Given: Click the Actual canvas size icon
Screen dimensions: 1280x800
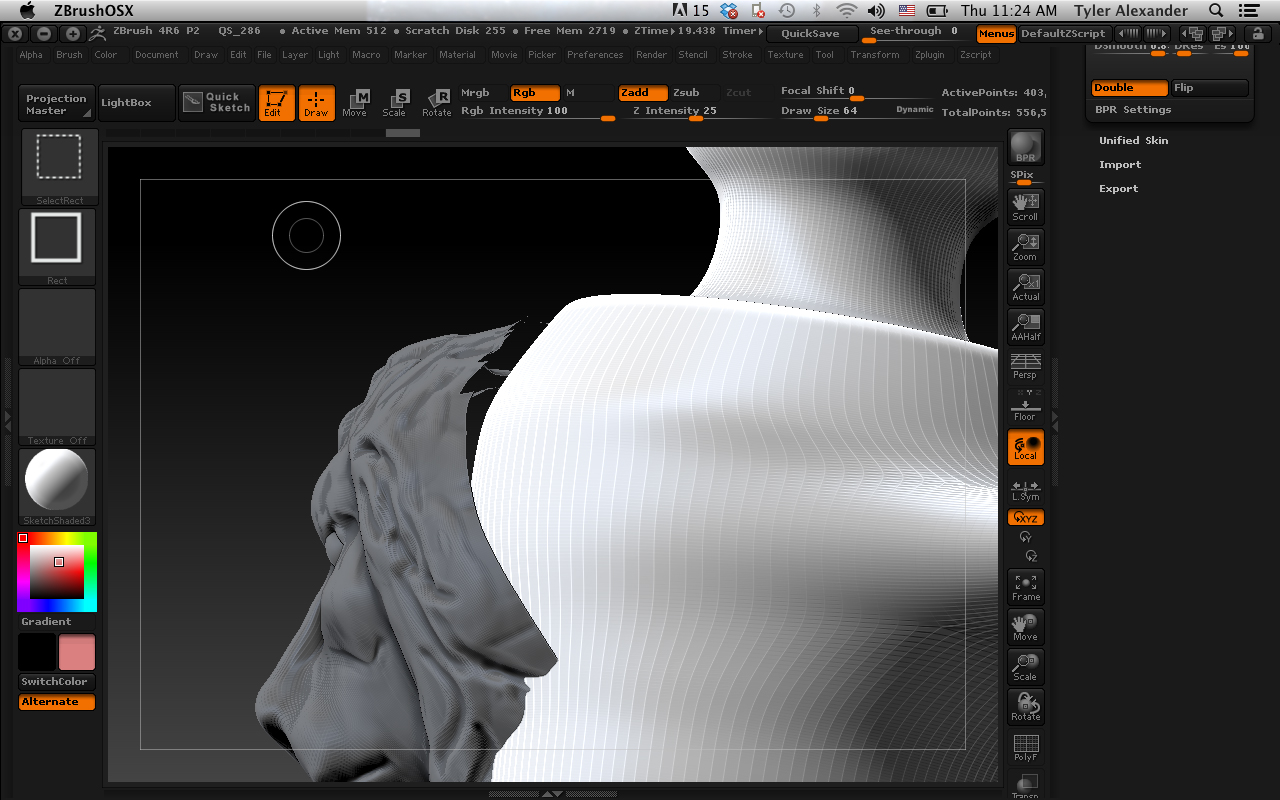Looking at the screenshot, I should click(x=1025, y=287).
